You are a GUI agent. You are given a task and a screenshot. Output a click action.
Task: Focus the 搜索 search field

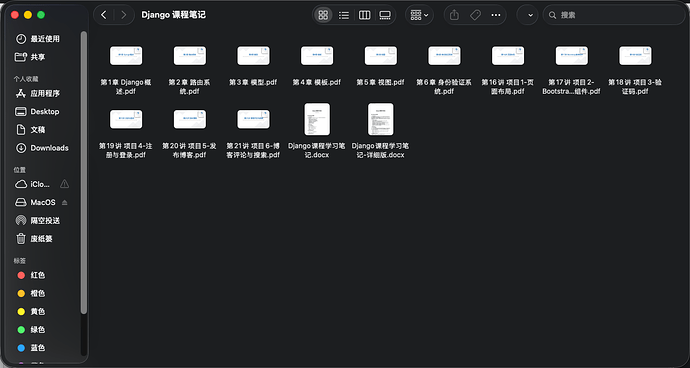[614, 15]
